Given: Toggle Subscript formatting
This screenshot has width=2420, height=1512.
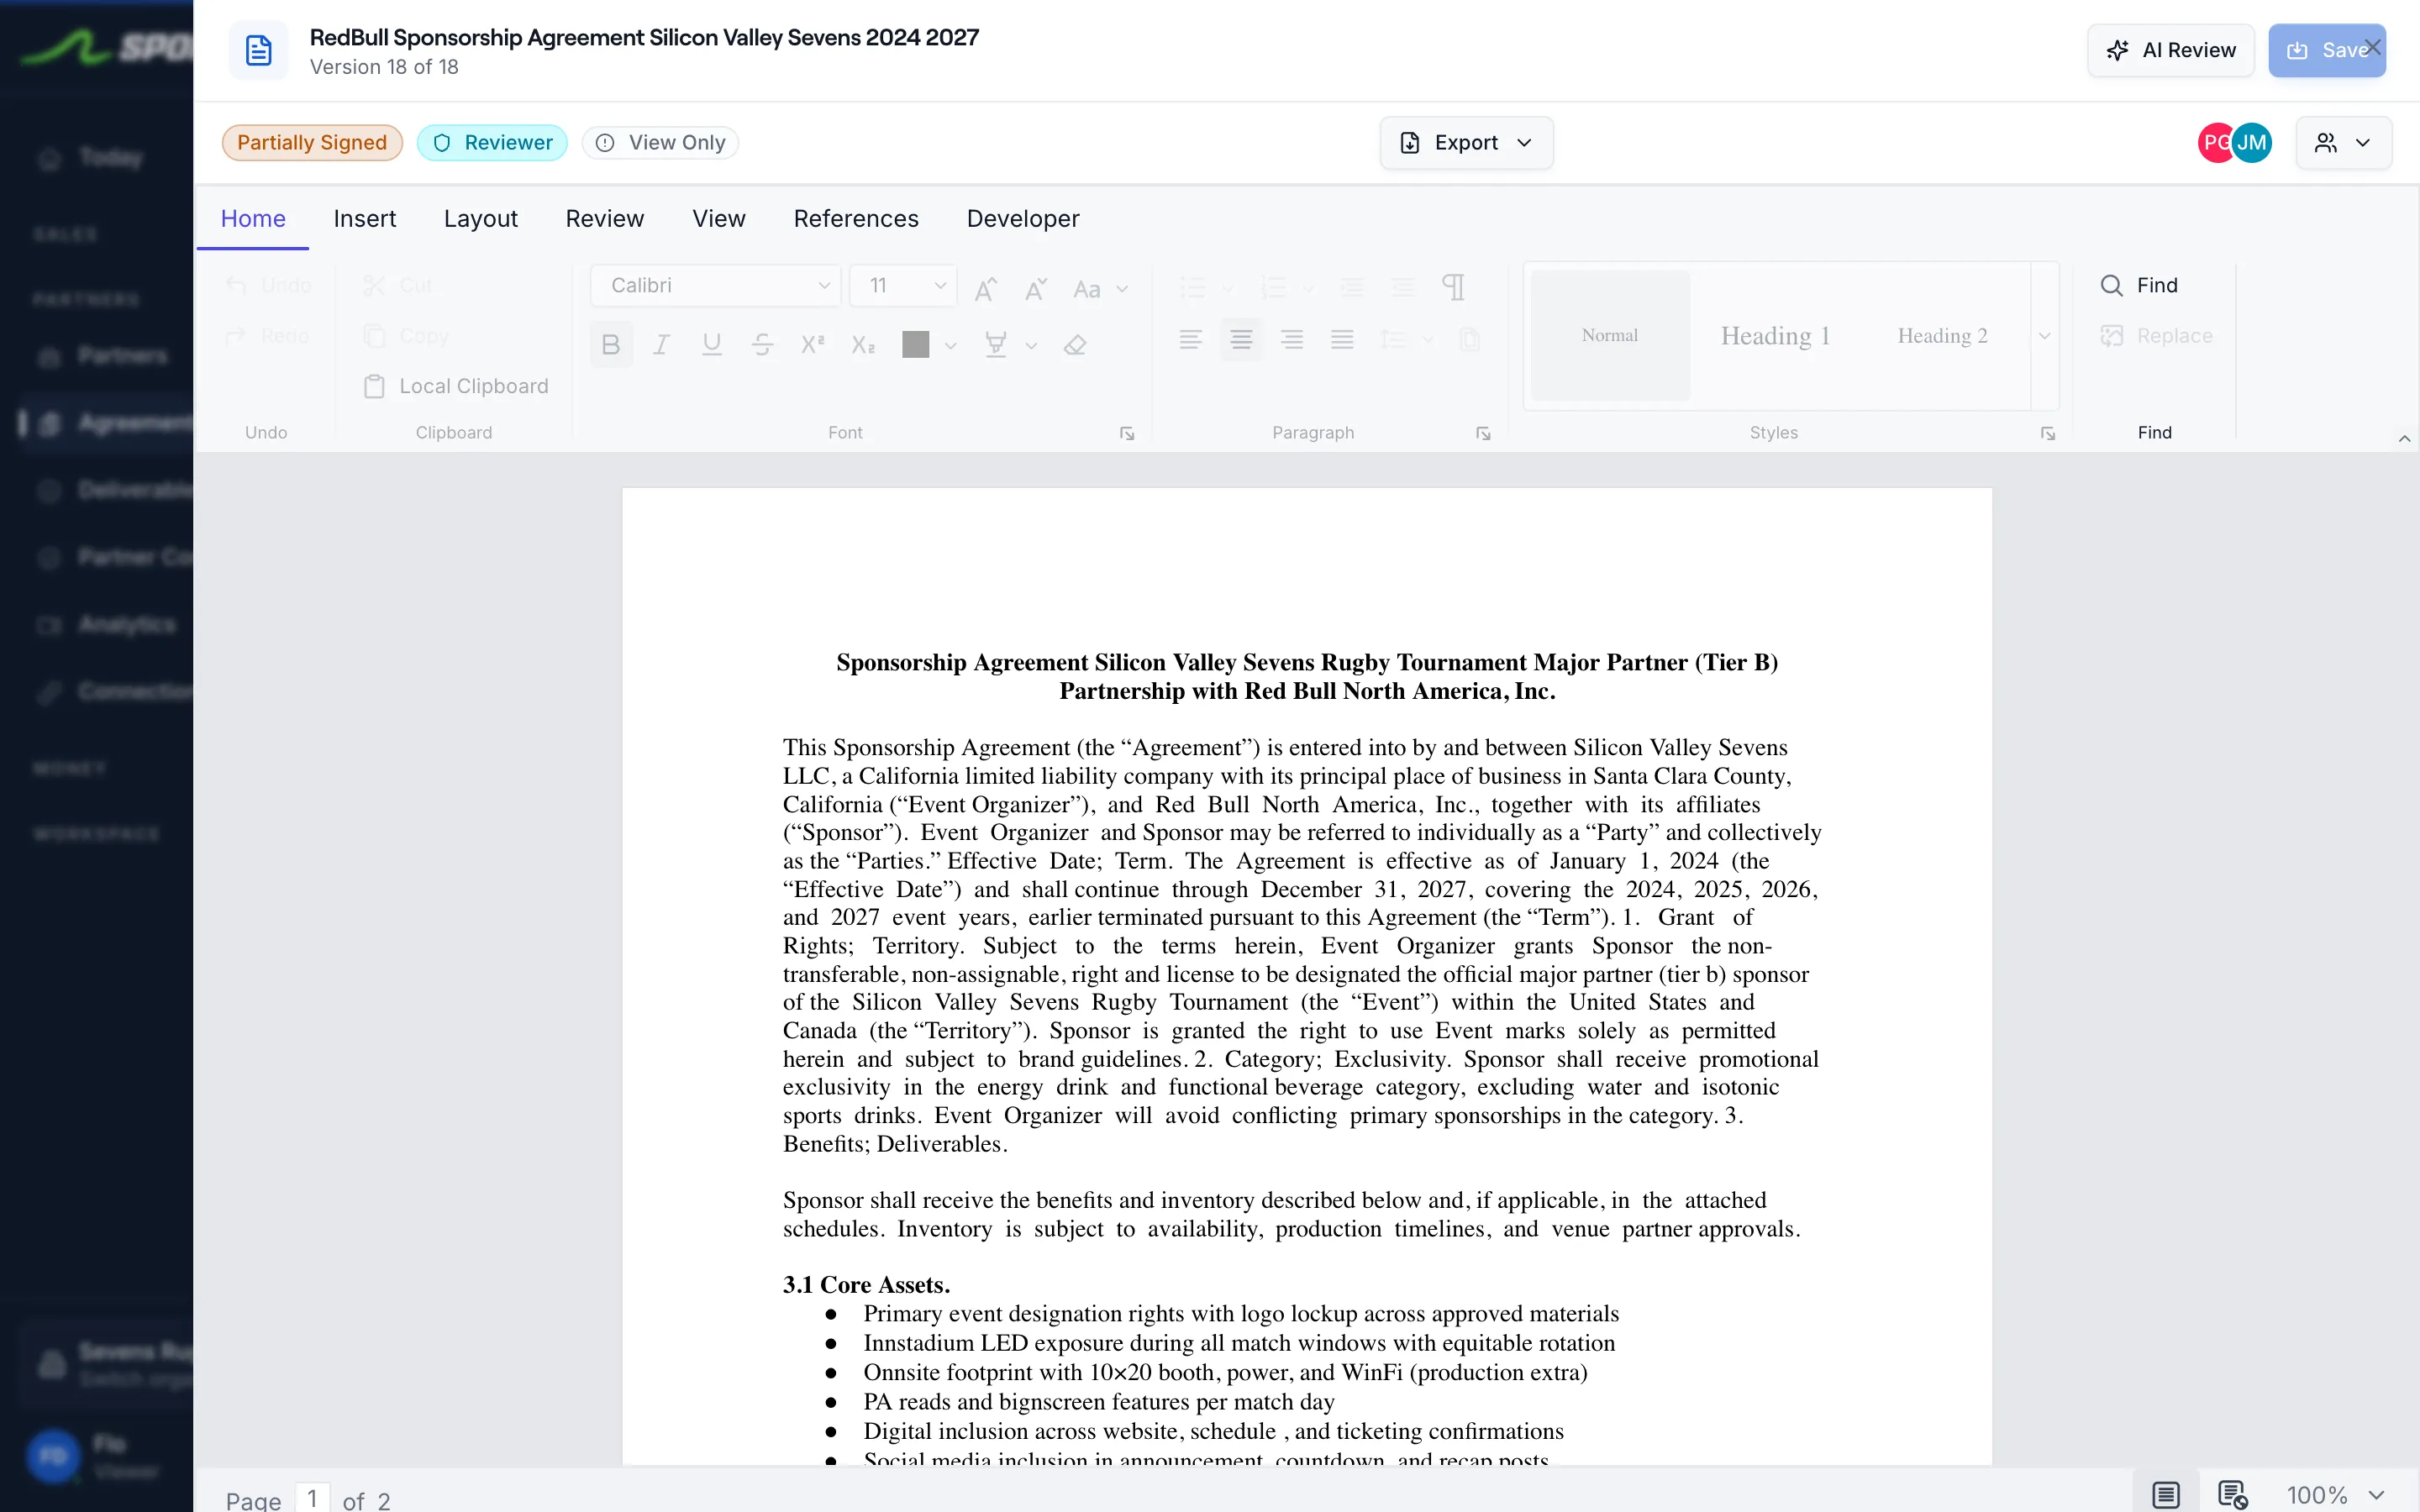Looking at the screenshot, I should [x=863, y=345].
